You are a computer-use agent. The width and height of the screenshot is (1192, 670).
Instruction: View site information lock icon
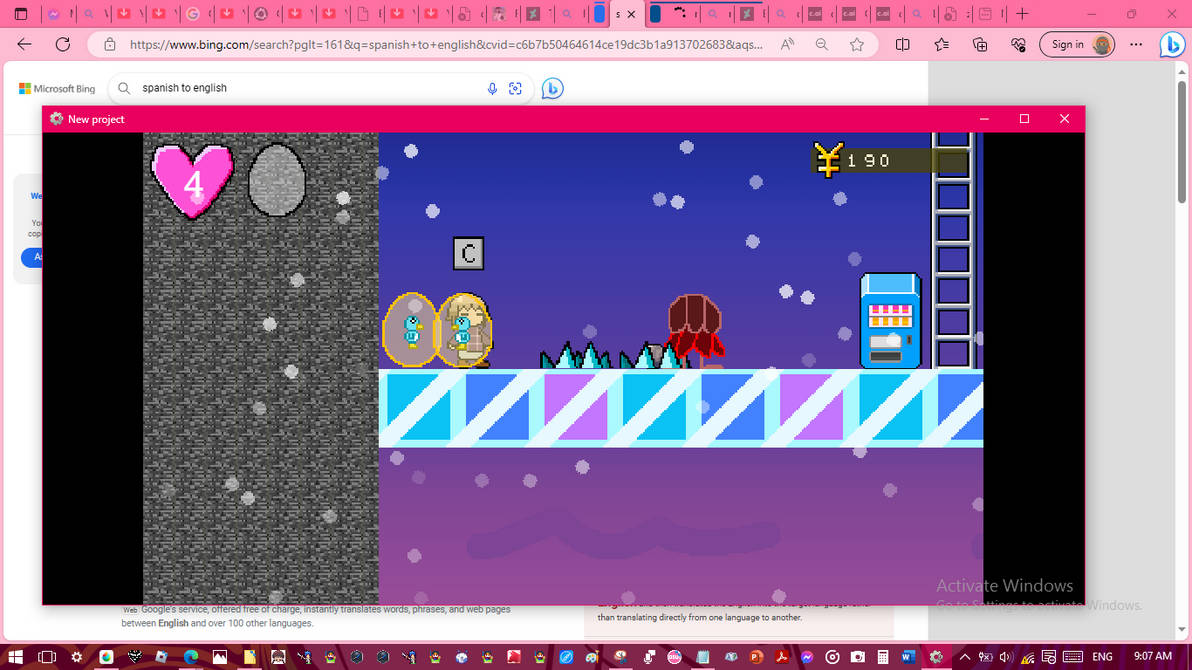coord(110,45)
